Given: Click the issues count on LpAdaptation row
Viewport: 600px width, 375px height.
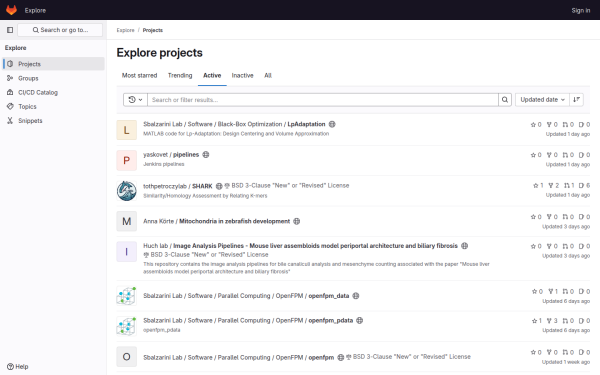Looking at the screenshot, I should click(x=584, y=124).
